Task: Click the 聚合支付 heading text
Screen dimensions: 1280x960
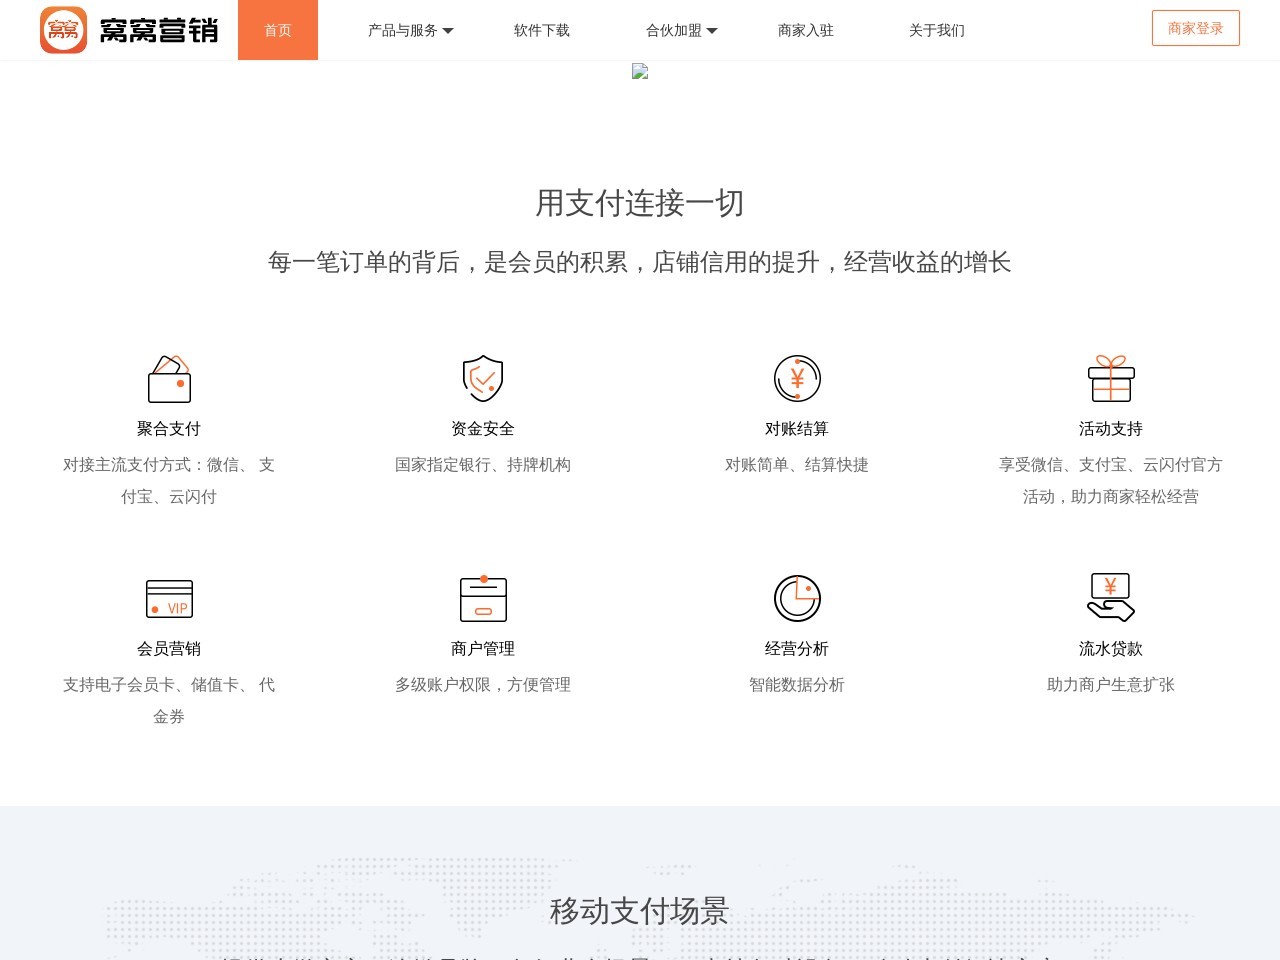Action: (169, 428)
